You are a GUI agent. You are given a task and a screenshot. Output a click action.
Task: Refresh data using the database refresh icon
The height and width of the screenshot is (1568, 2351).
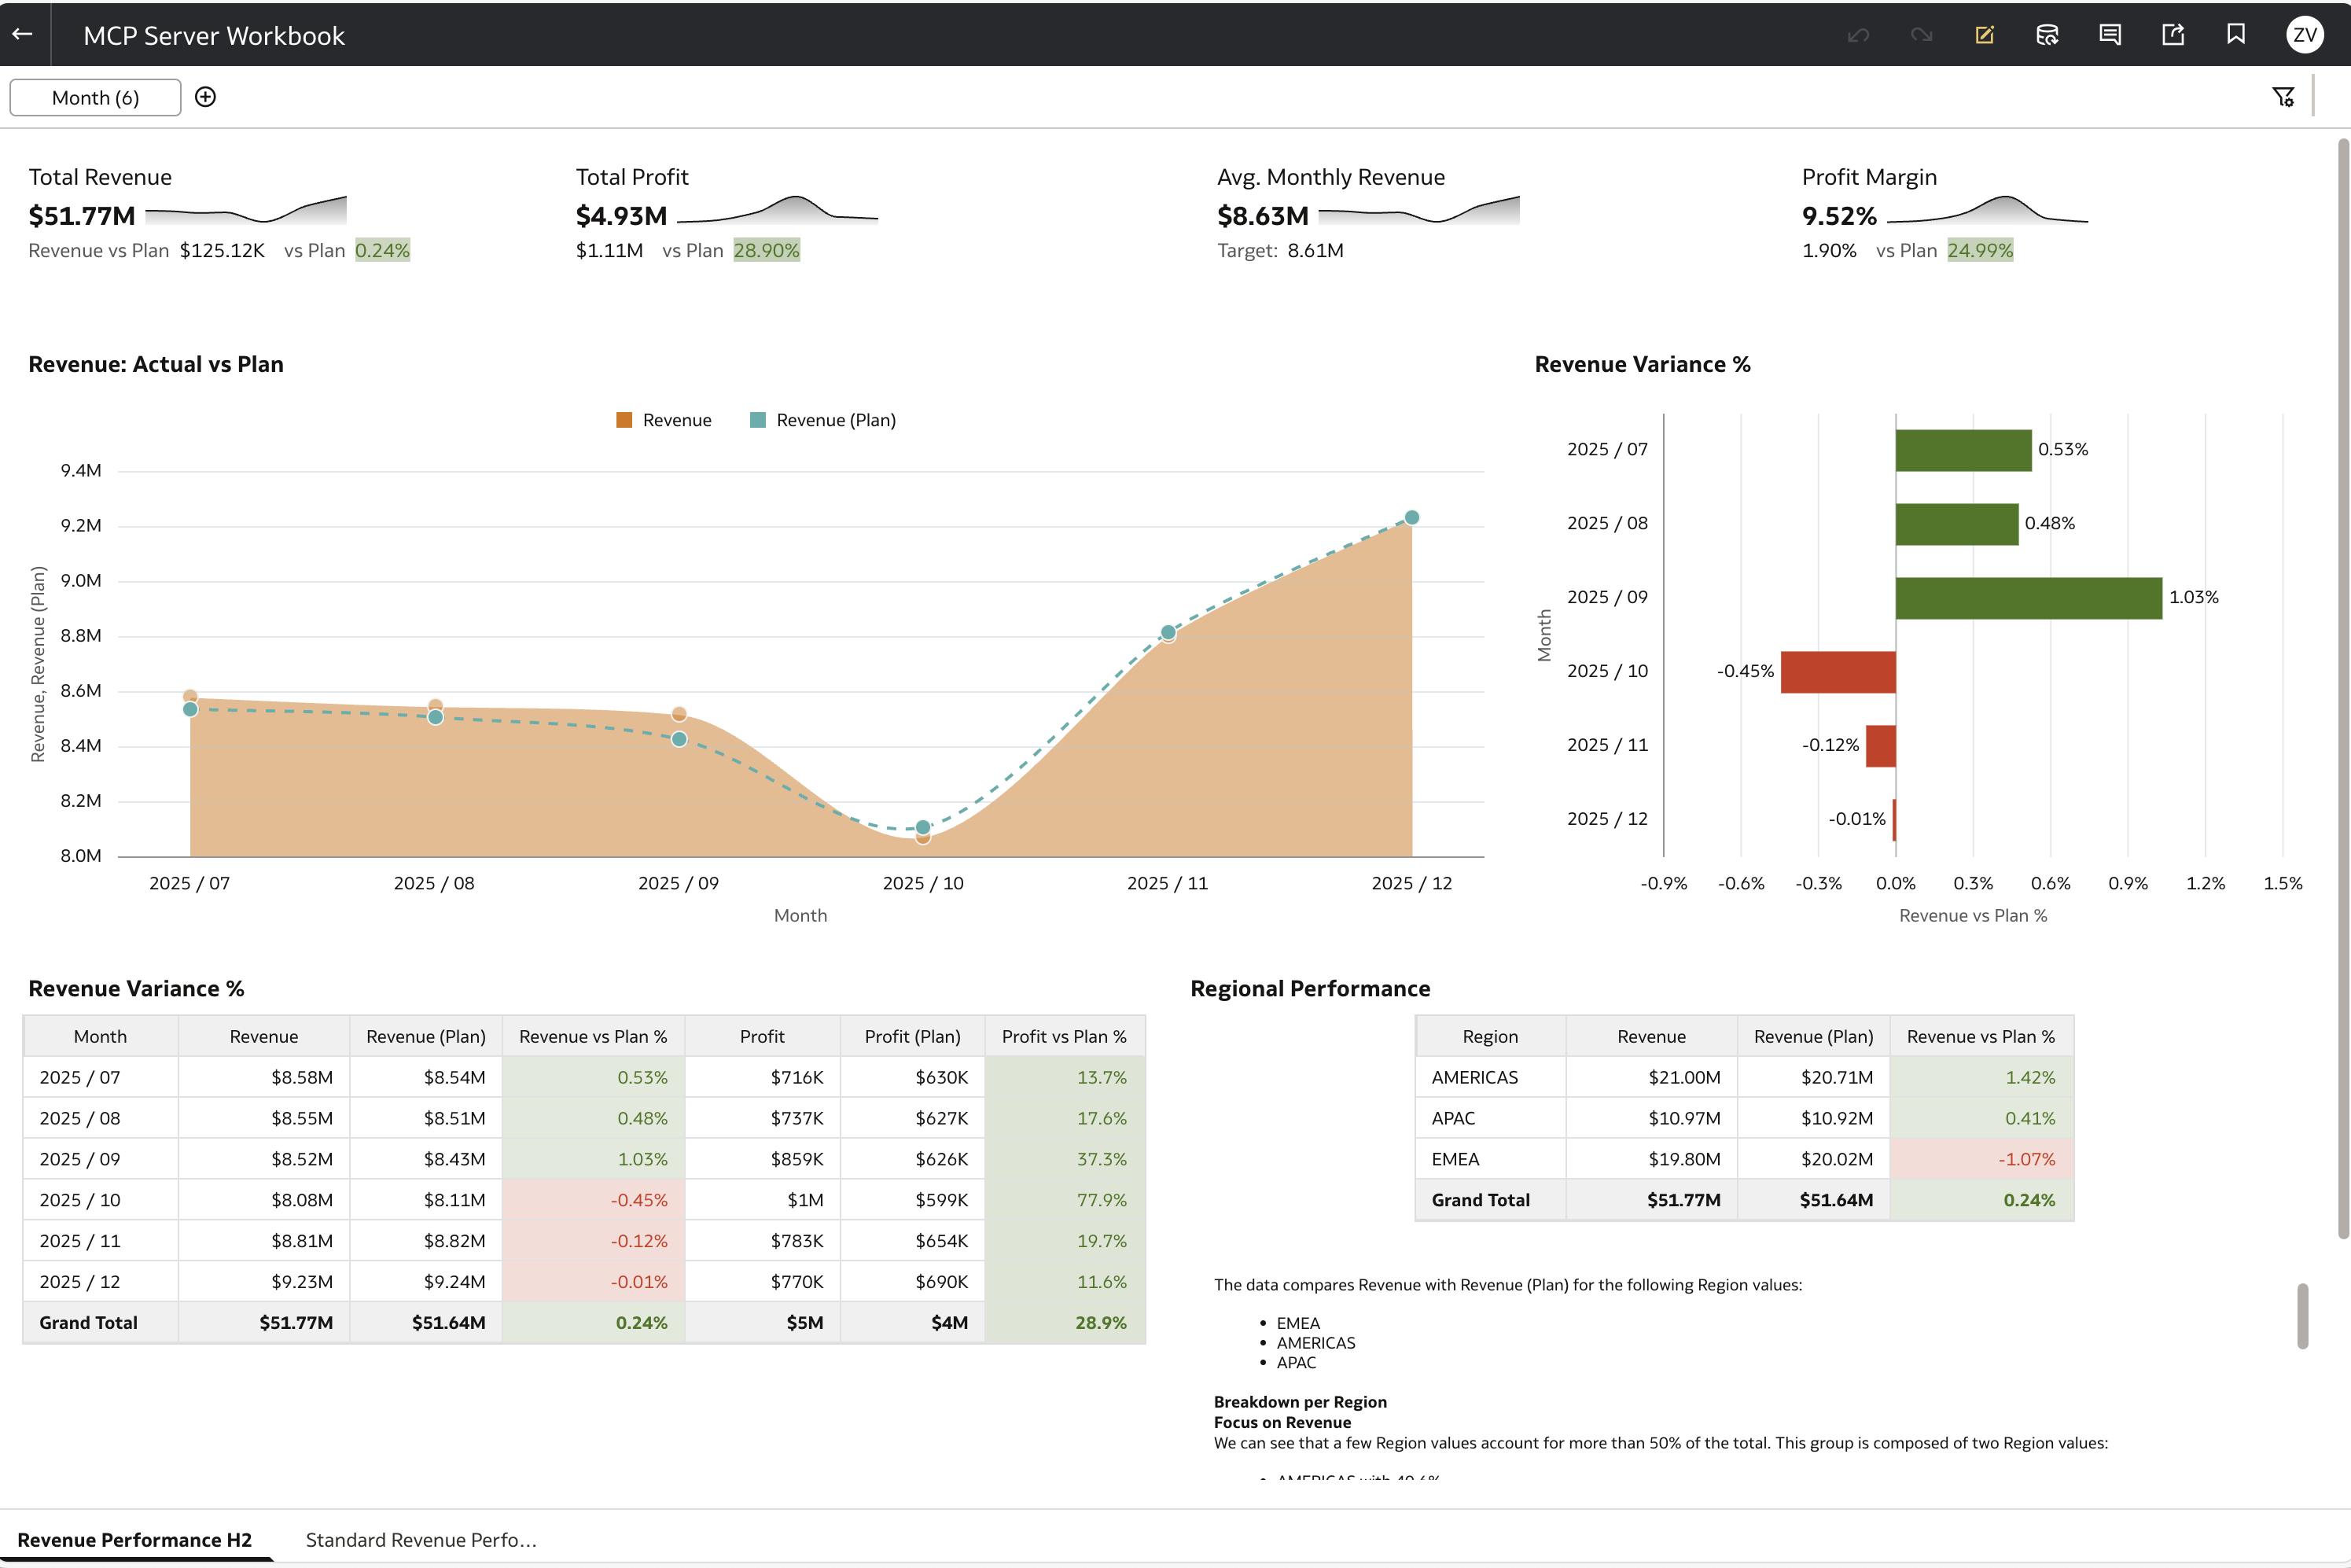(2046, 34)
